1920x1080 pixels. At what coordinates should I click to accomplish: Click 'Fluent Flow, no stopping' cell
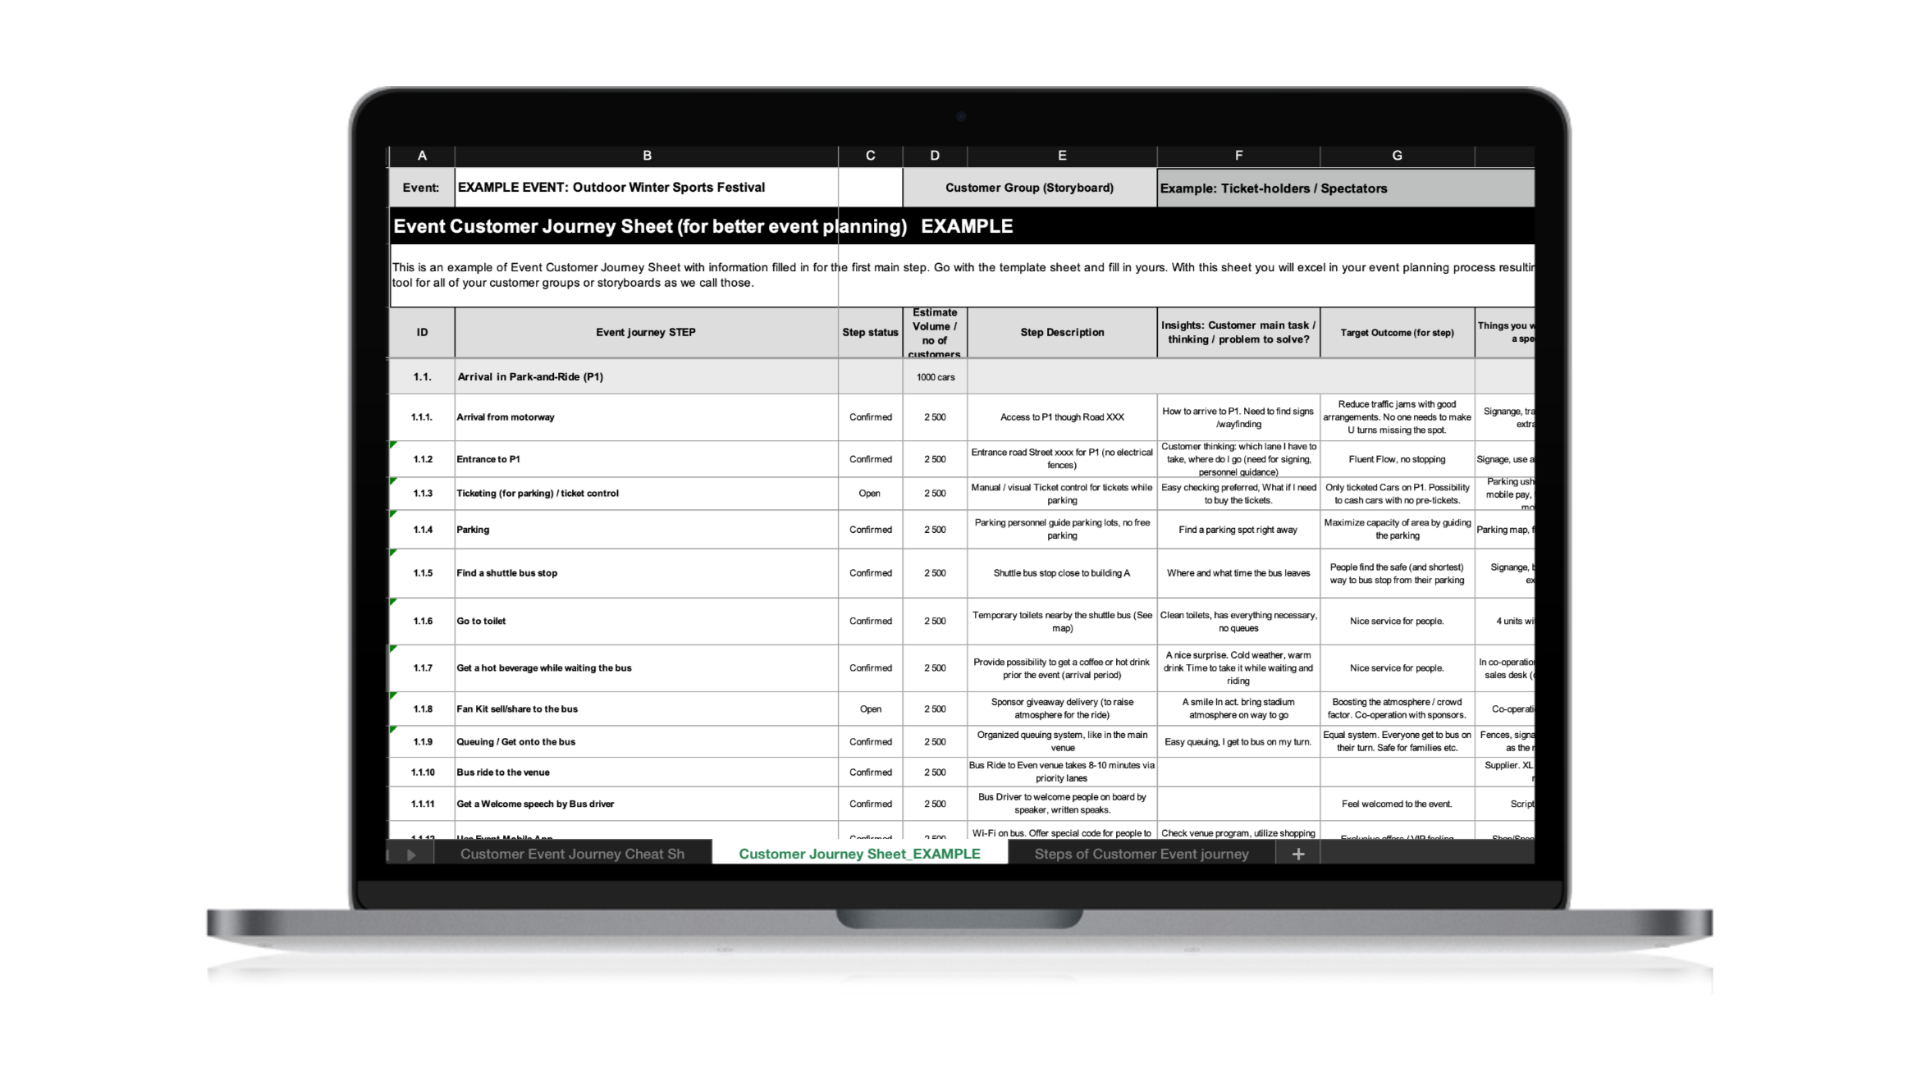tap(1397, 459)
